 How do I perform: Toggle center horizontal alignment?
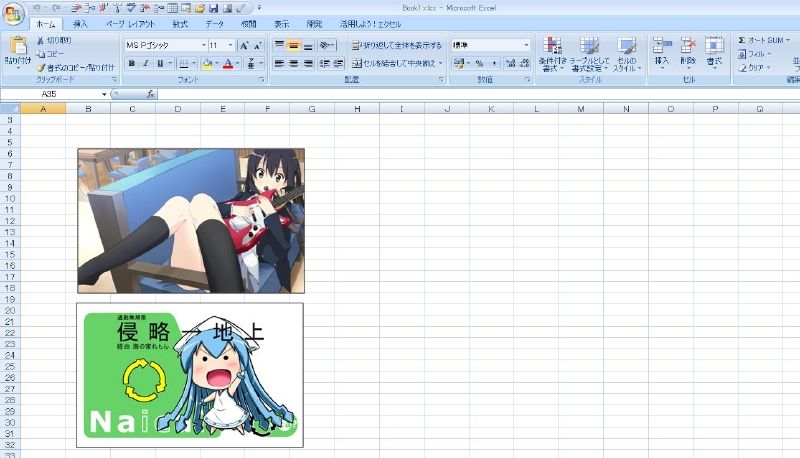pos(293,63)
